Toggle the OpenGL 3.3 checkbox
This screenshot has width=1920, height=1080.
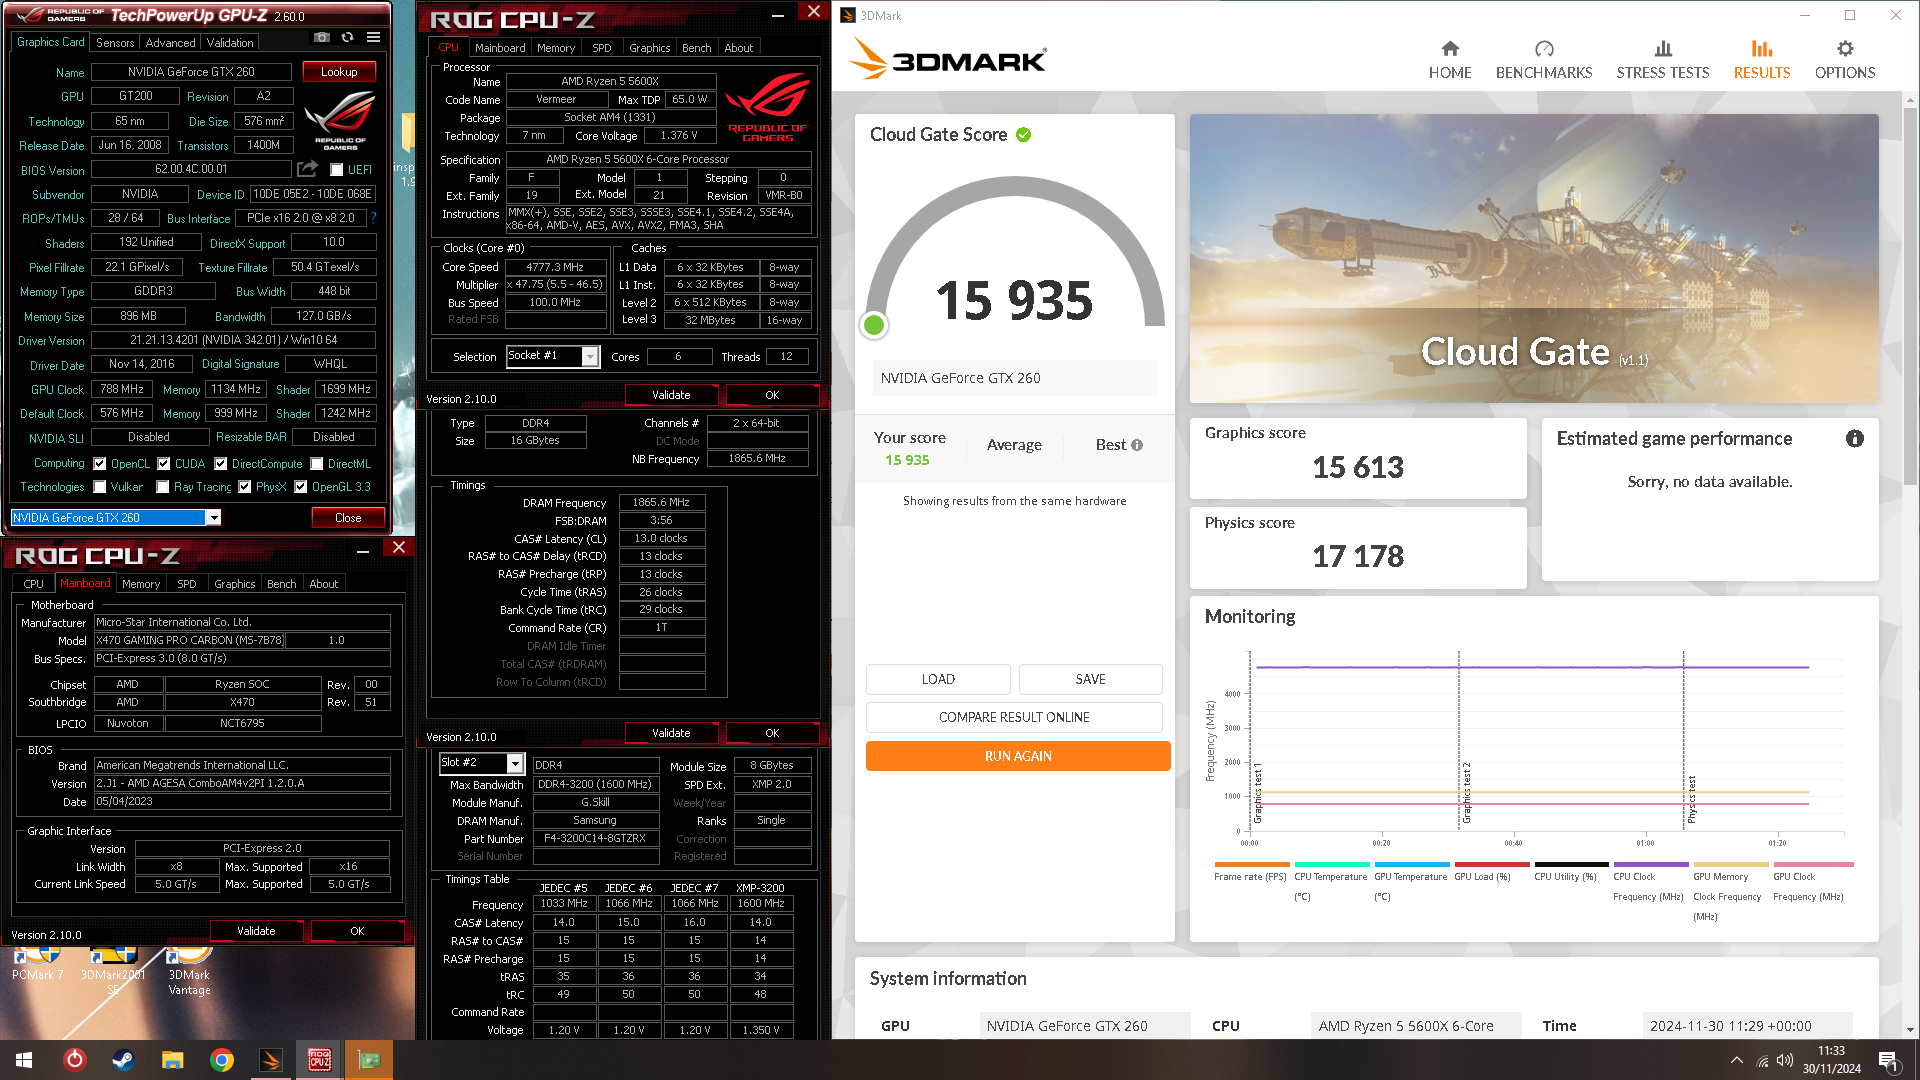300,487
